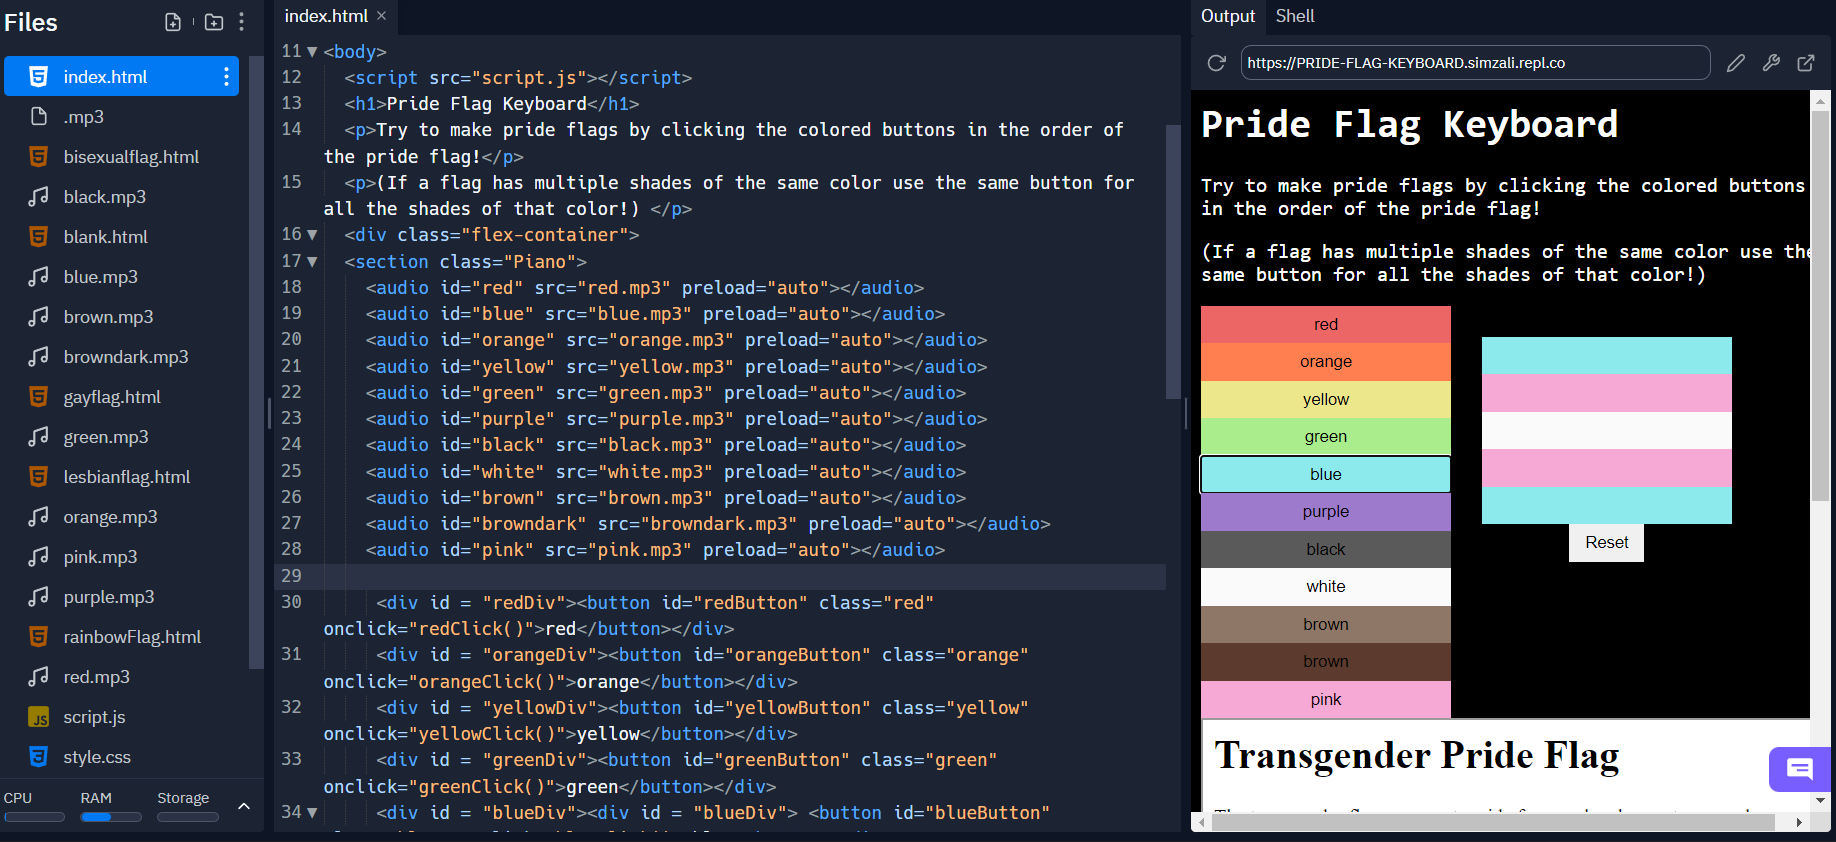The width and height of the screenshot is (1836, 842).
Task: Switch to the Shell tab
Action: point(1294,16)
